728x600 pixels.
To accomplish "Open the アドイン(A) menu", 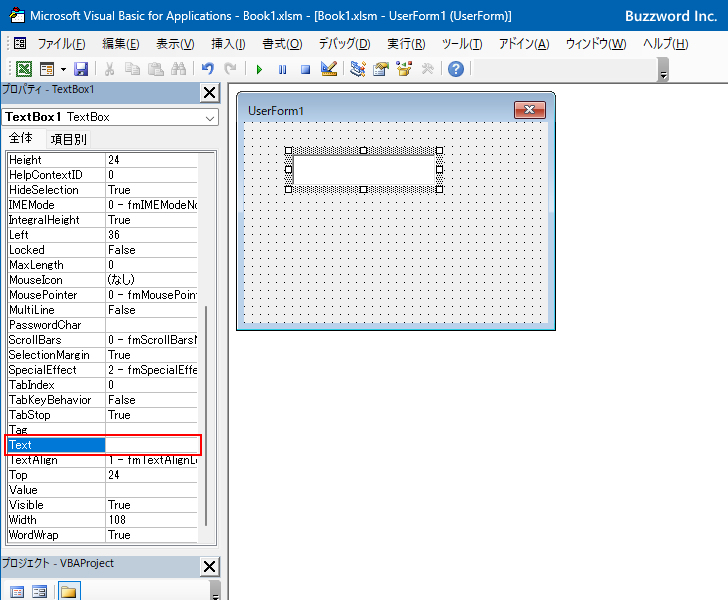I will 524,44.
